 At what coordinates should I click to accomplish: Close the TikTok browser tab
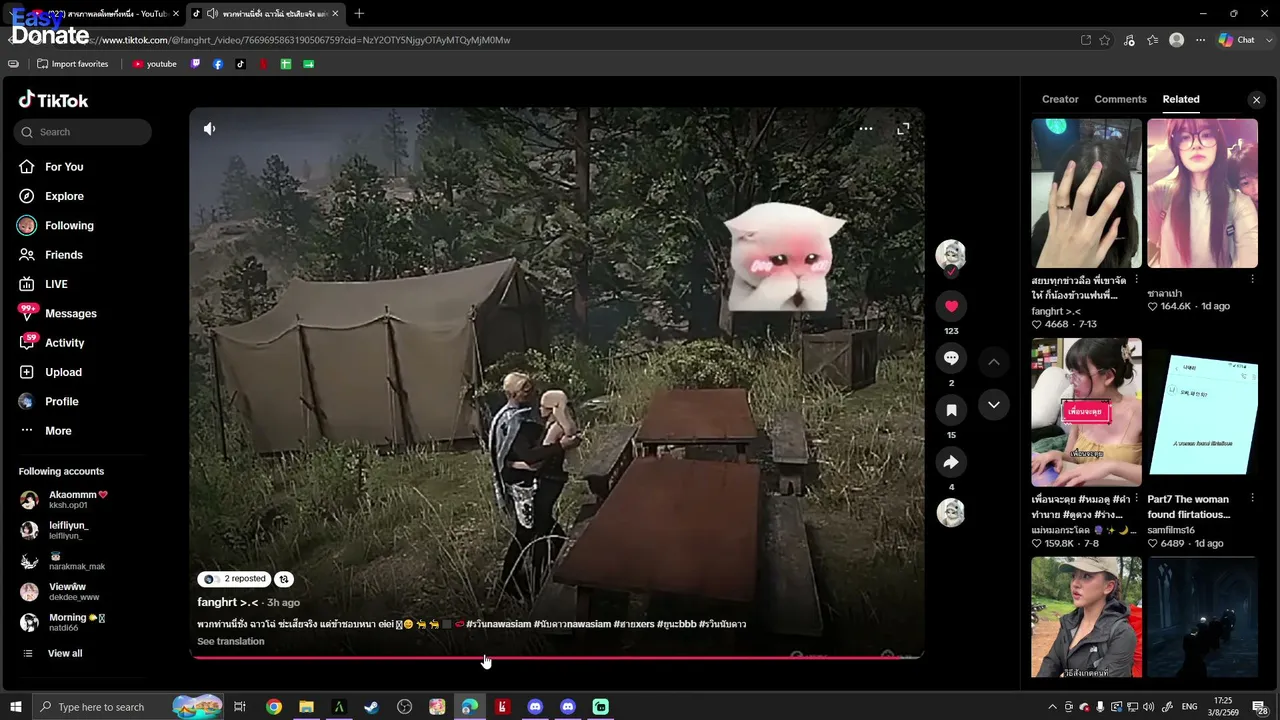point(336,14)
